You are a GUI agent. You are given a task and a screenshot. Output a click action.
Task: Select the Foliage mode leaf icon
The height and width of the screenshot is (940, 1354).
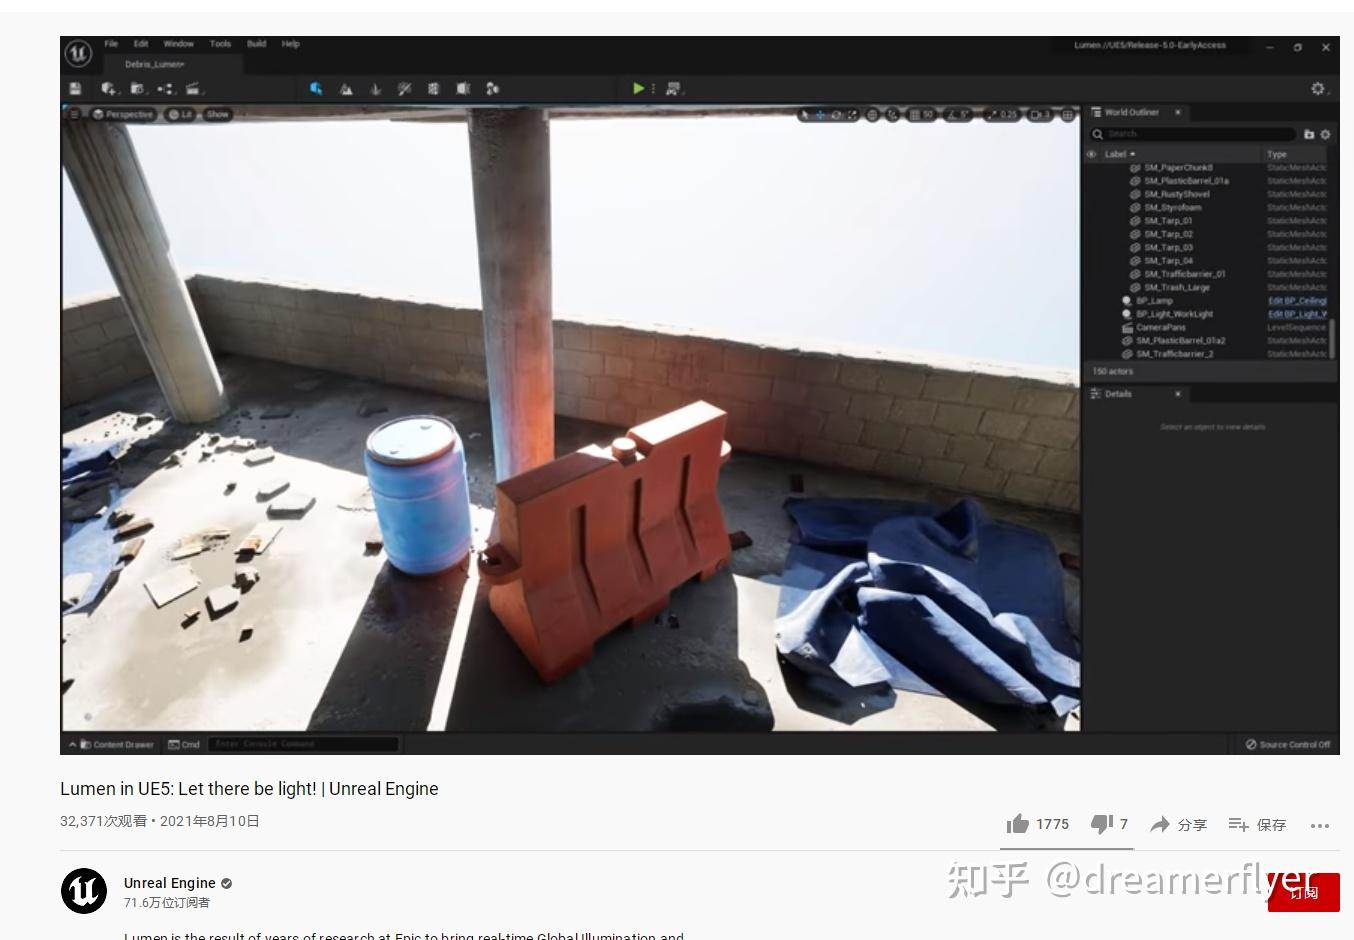(375, 88)
